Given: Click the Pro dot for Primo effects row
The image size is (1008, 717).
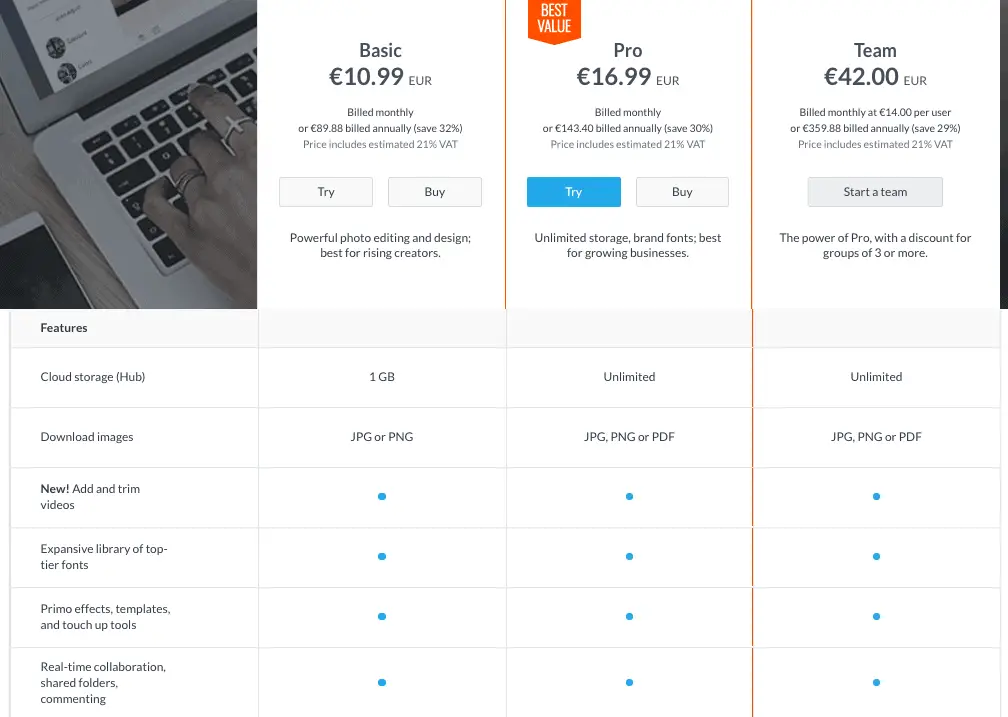Looking at the screenshot, I should (629, 616).
